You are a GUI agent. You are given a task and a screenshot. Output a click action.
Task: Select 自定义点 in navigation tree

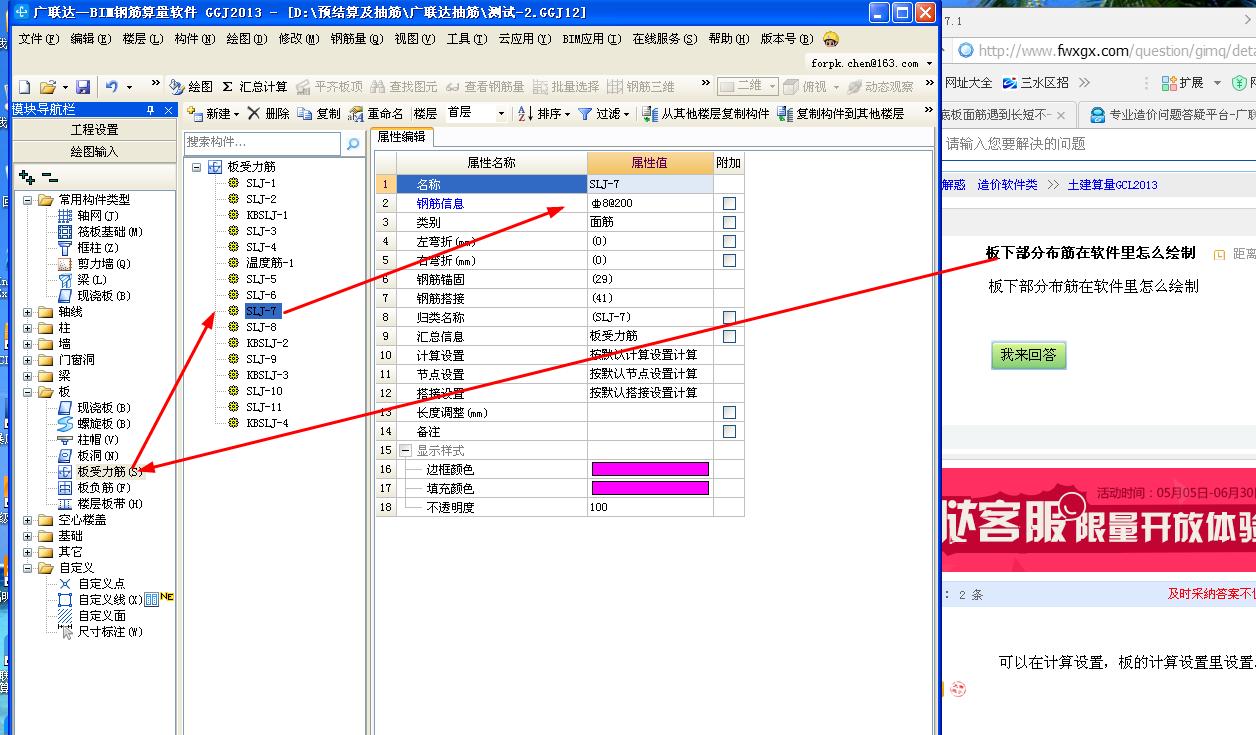(101, 584)
